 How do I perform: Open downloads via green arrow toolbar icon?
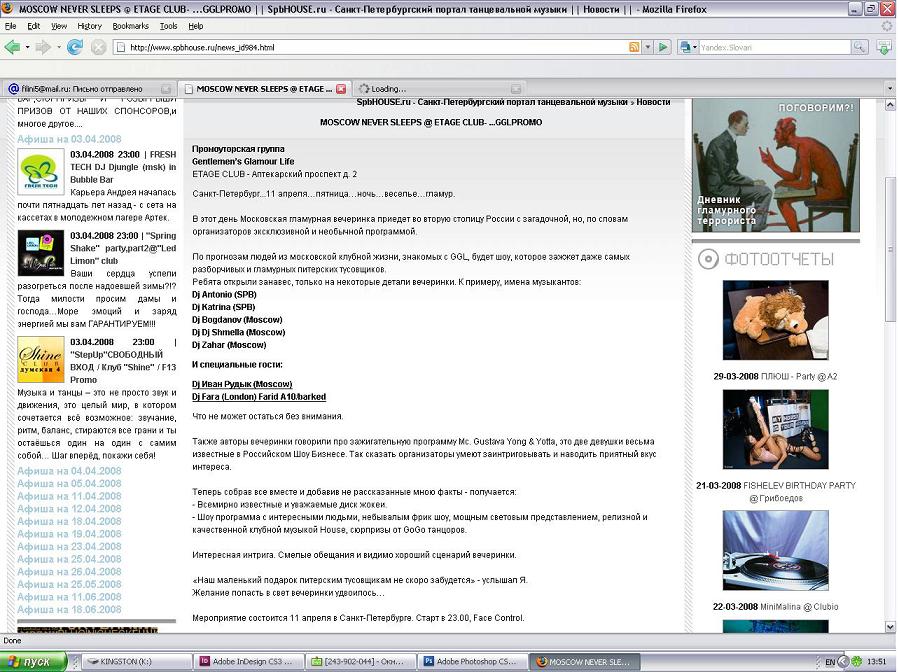tap(884, 47)
